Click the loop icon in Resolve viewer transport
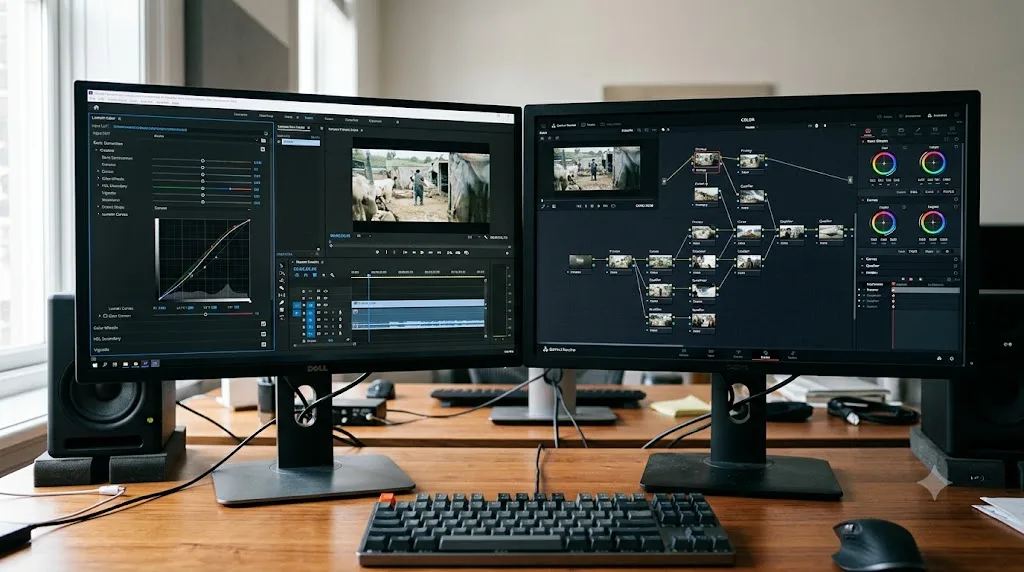The height and width of the screenshot is (572, 1024). (613, 206)
